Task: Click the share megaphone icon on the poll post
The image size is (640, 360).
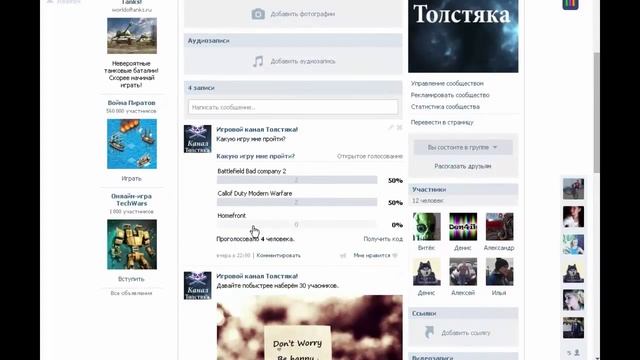Action: tap(343, 256)
